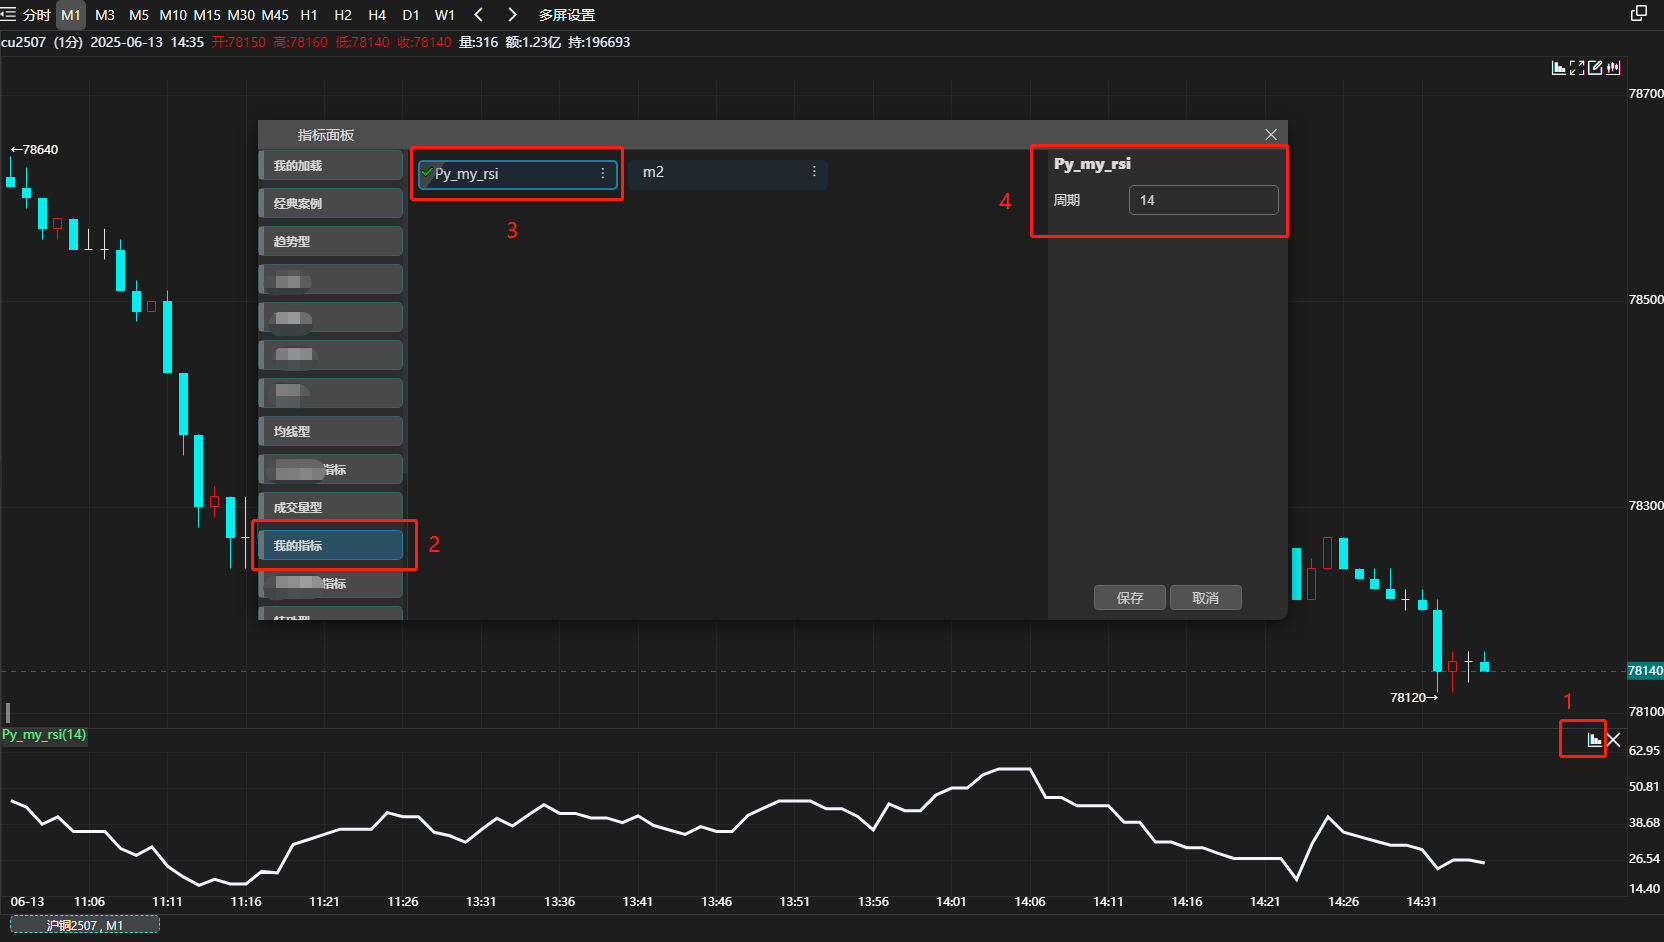Select the M30 timeframe

coord(241,15)
